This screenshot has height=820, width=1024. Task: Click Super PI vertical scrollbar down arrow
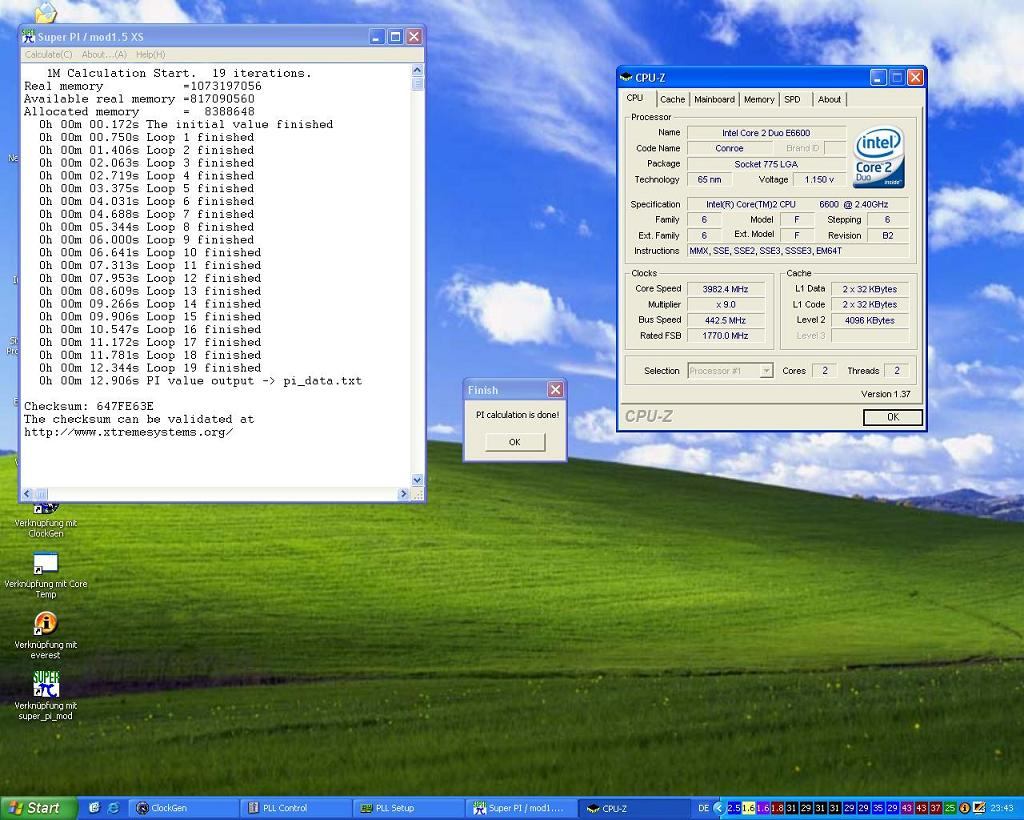[x=417, y=480]
